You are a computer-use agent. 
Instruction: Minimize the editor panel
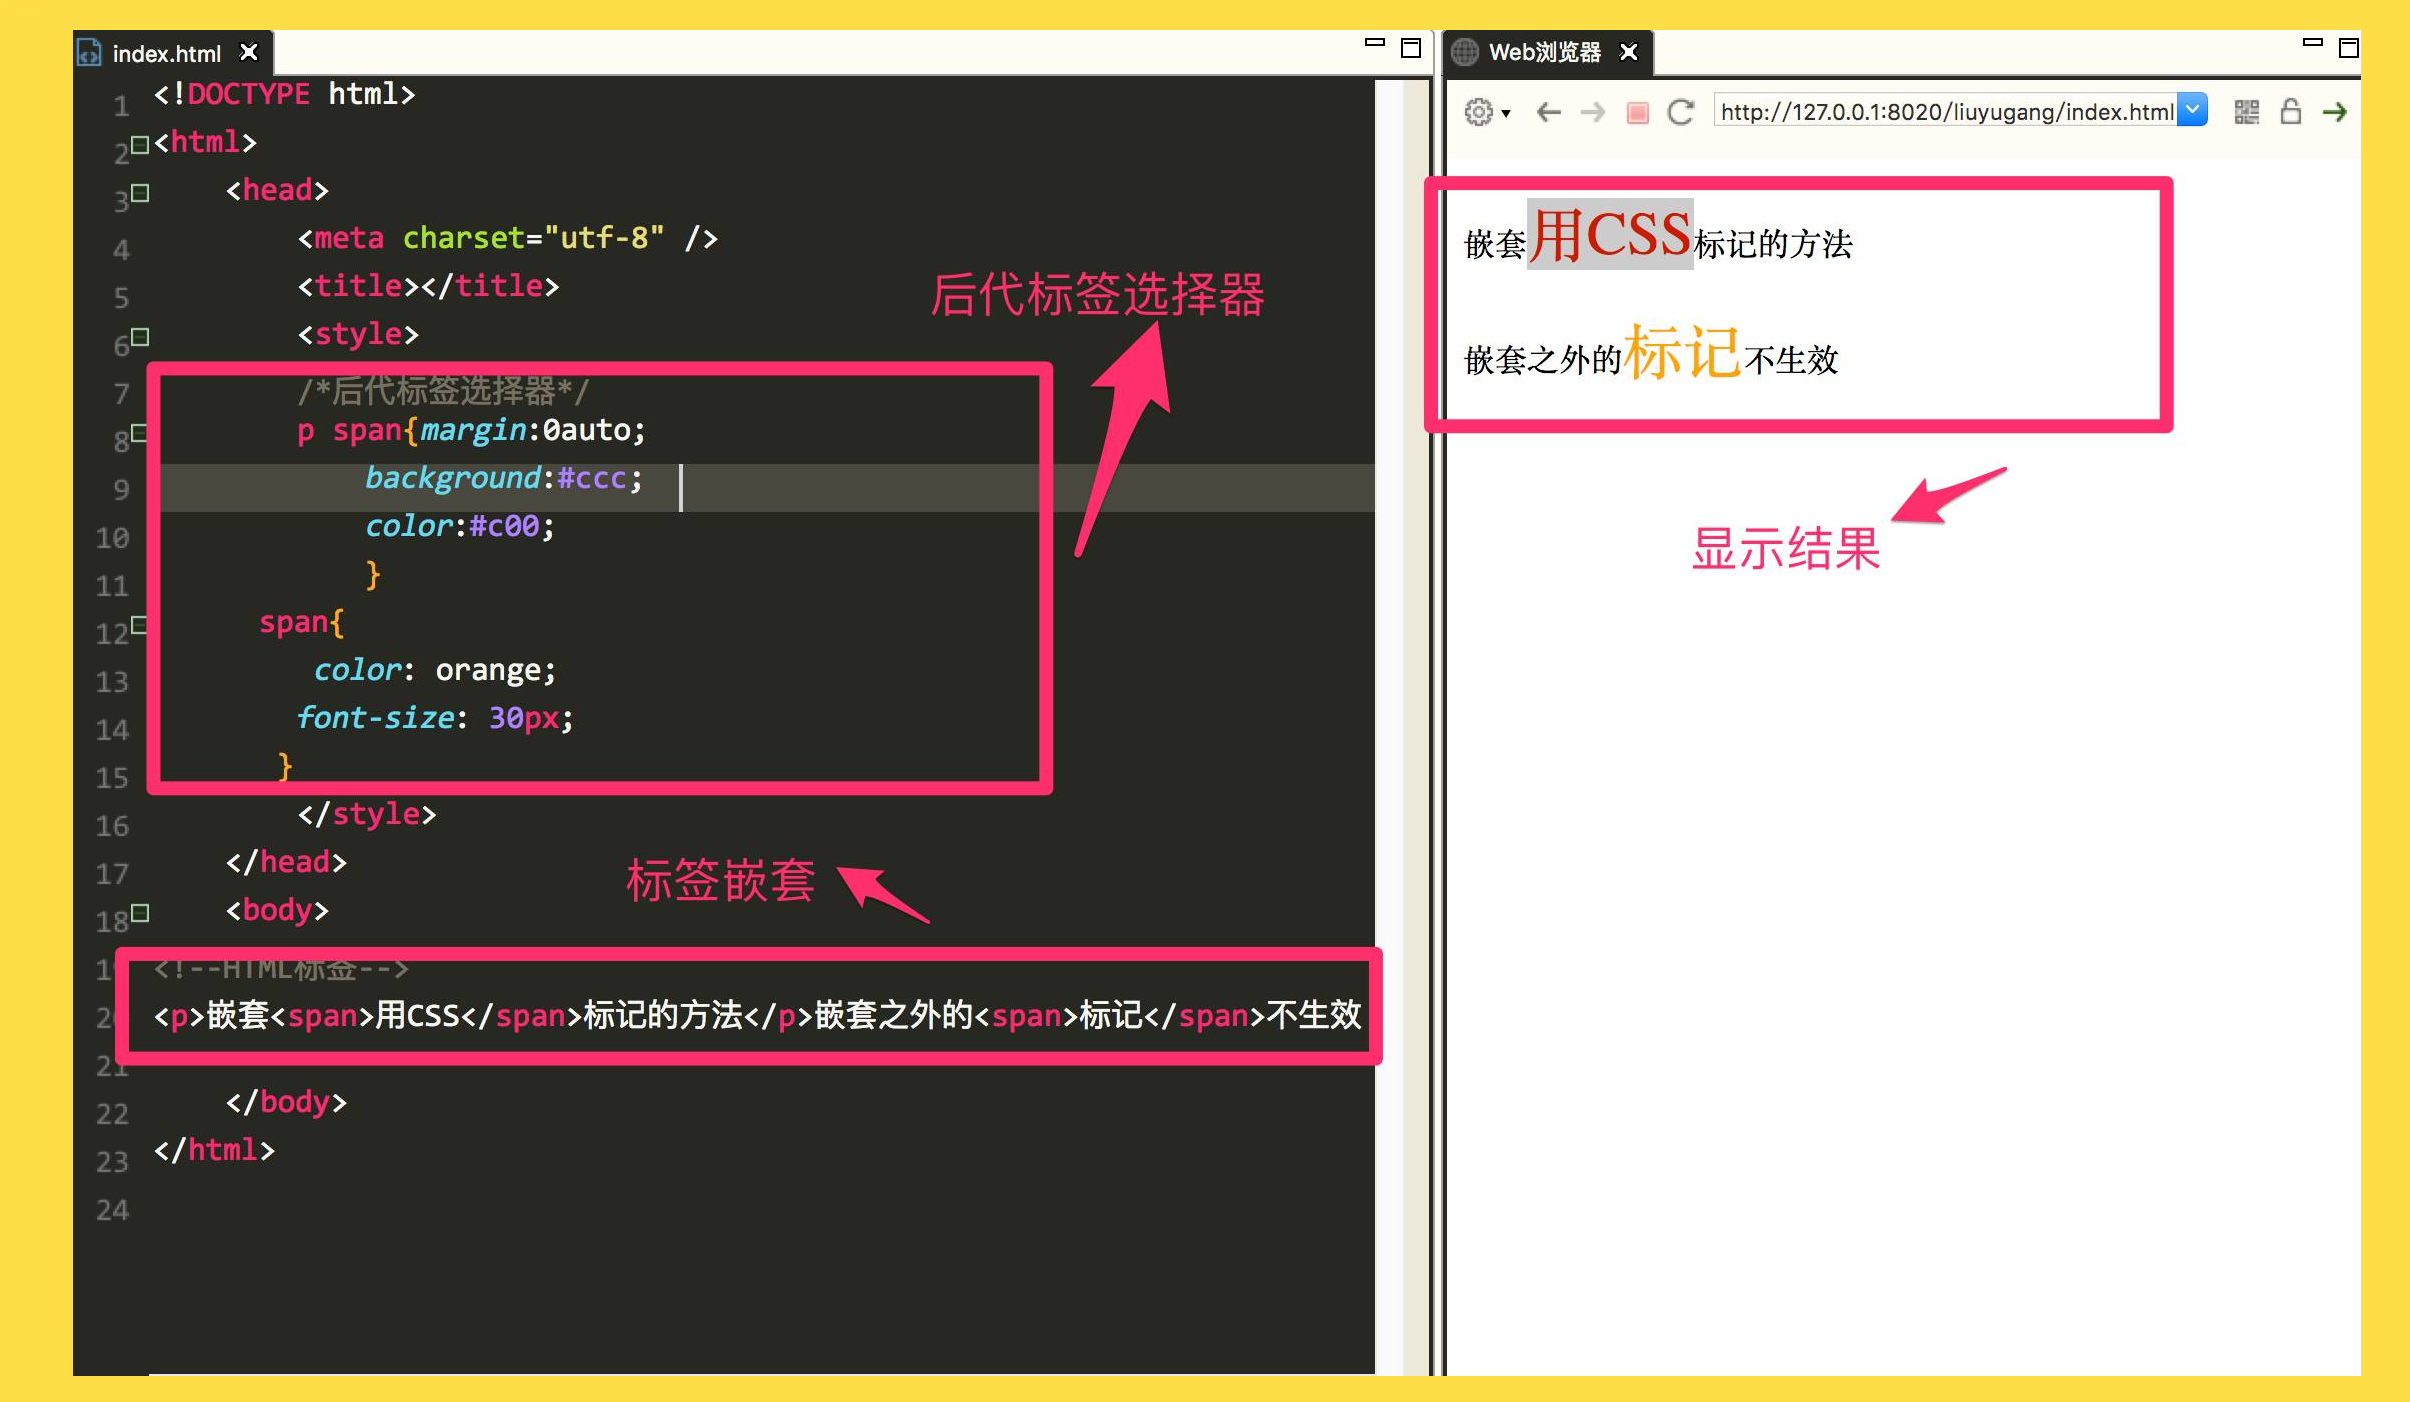[1375, 43]
